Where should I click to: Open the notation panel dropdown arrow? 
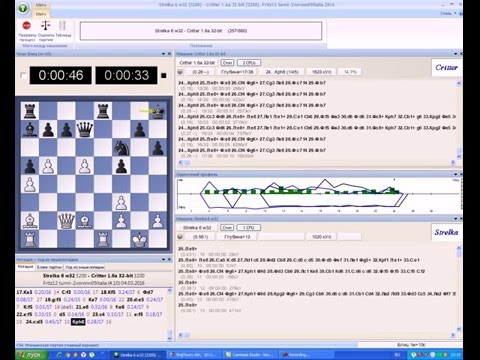tap(164, 259)
